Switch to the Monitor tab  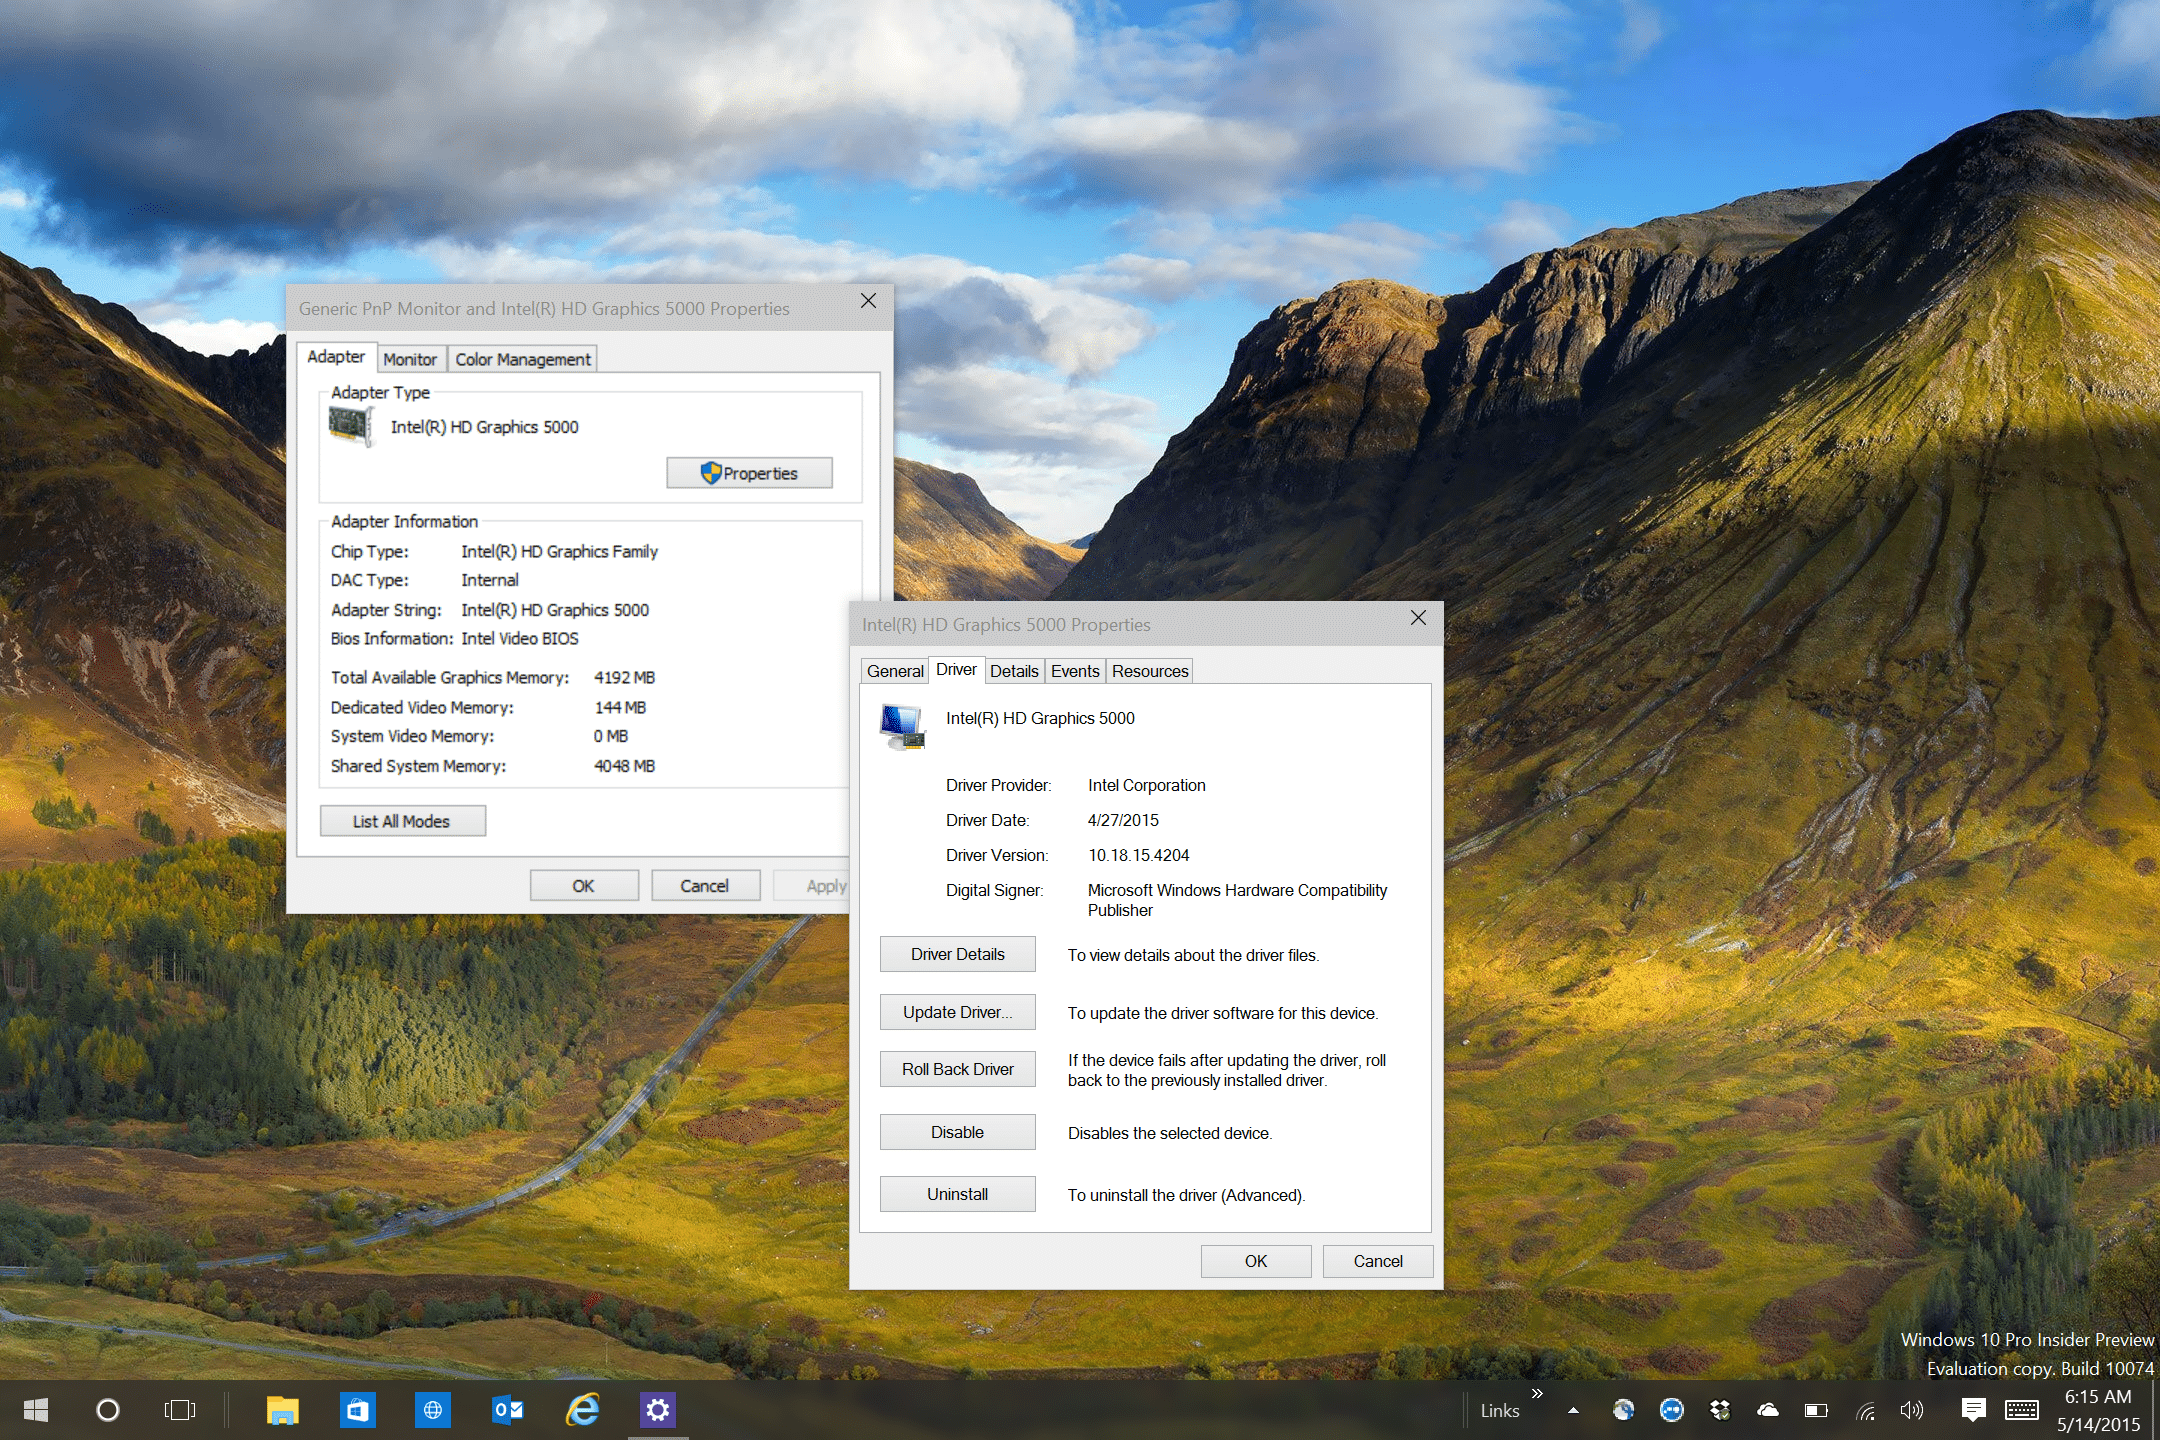tap(410, 359)
